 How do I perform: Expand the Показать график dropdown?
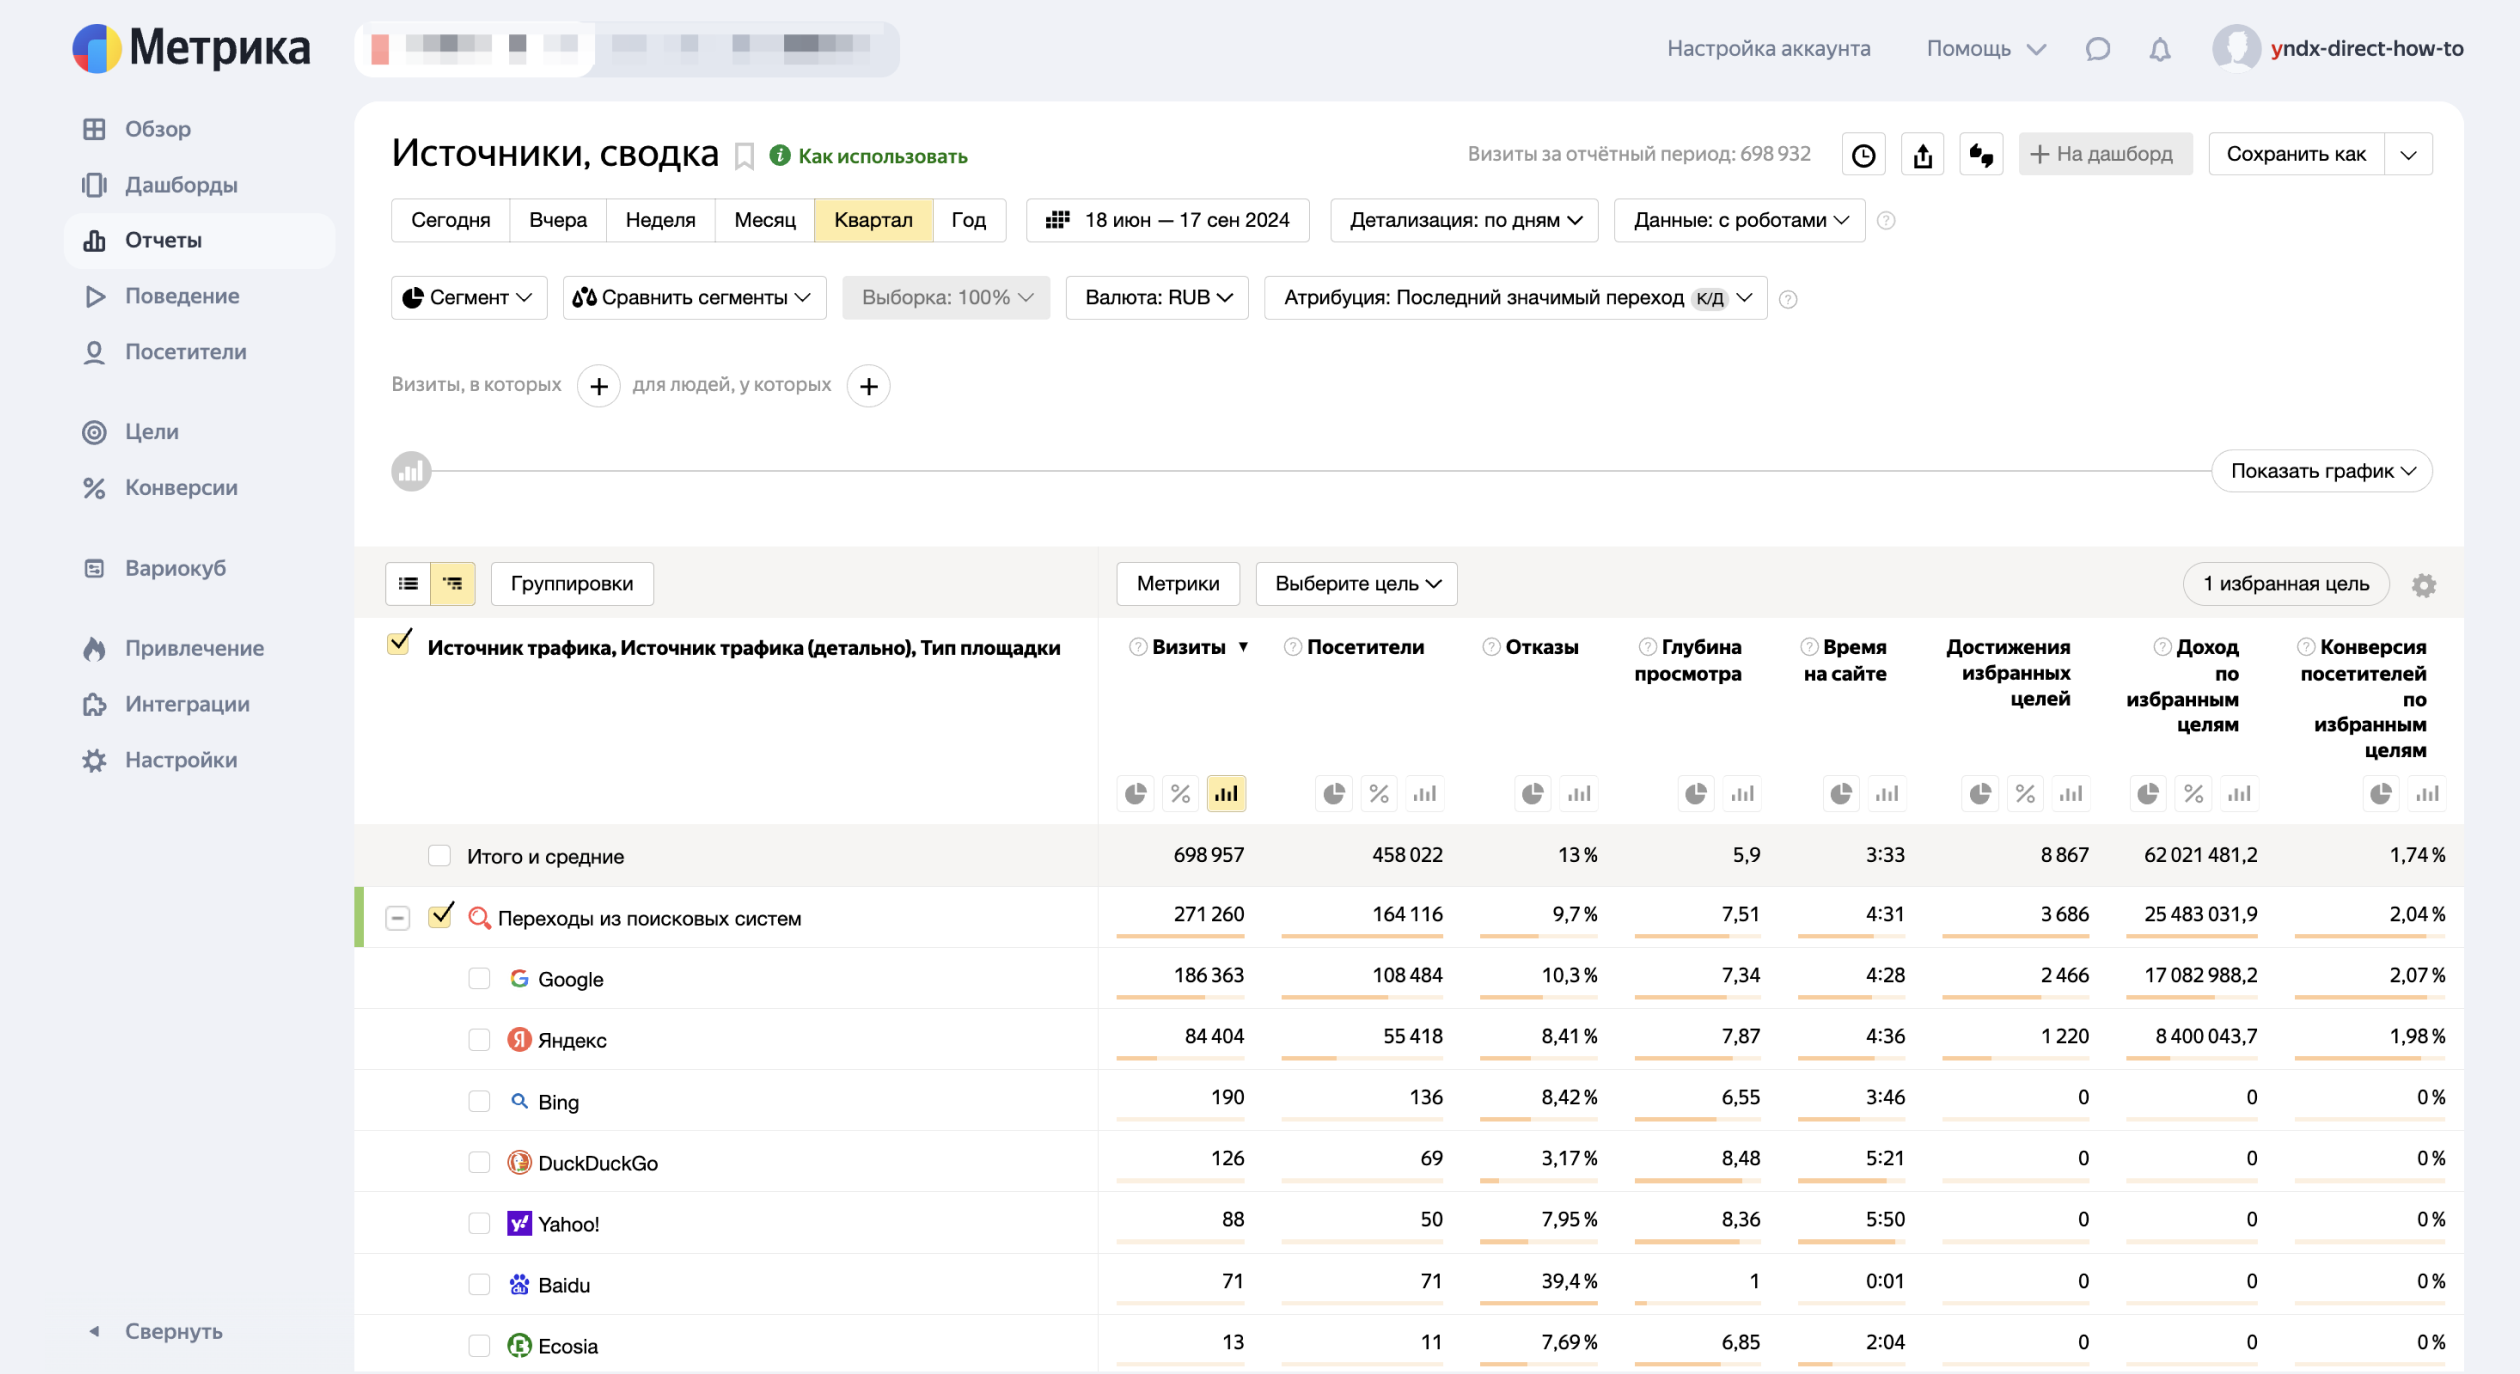coord(2321,471)
